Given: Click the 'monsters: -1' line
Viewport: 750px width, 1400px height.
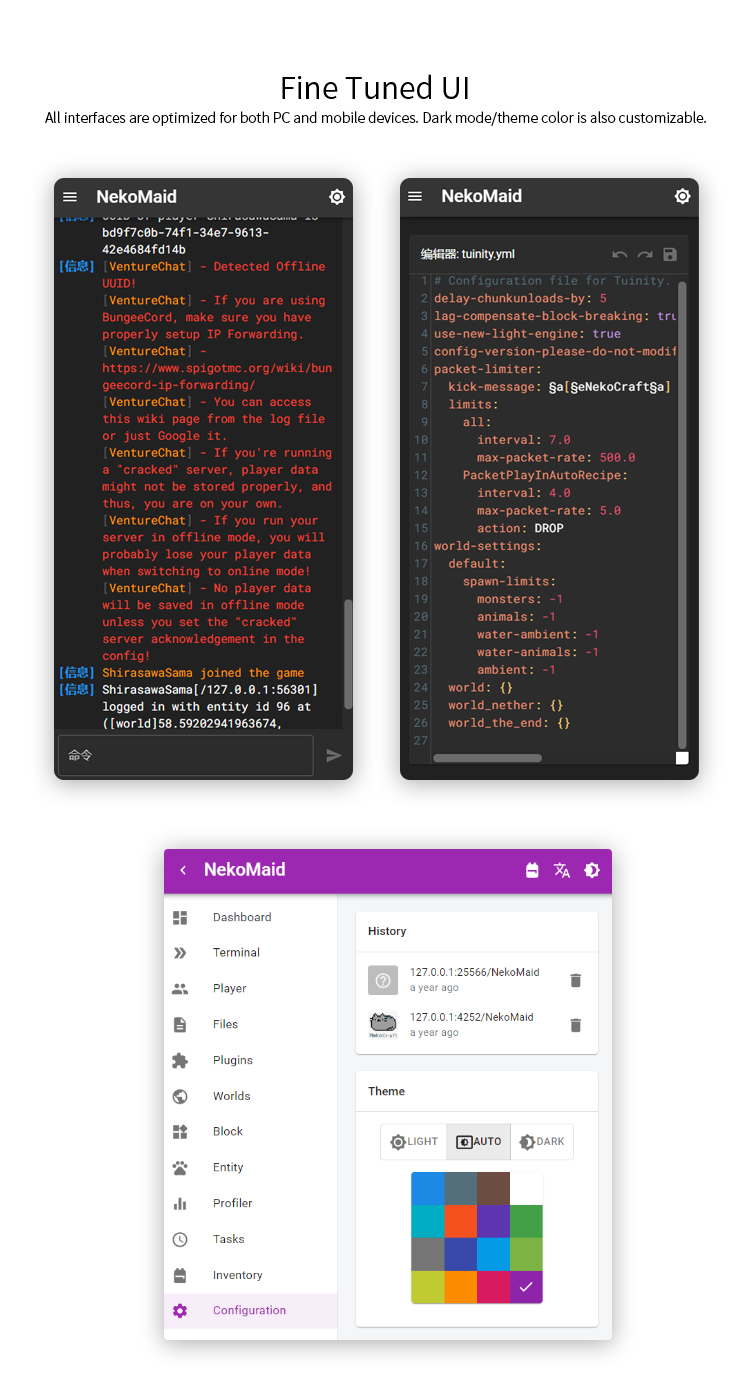Looking at the screenshot, I should (x=520, y=599).
